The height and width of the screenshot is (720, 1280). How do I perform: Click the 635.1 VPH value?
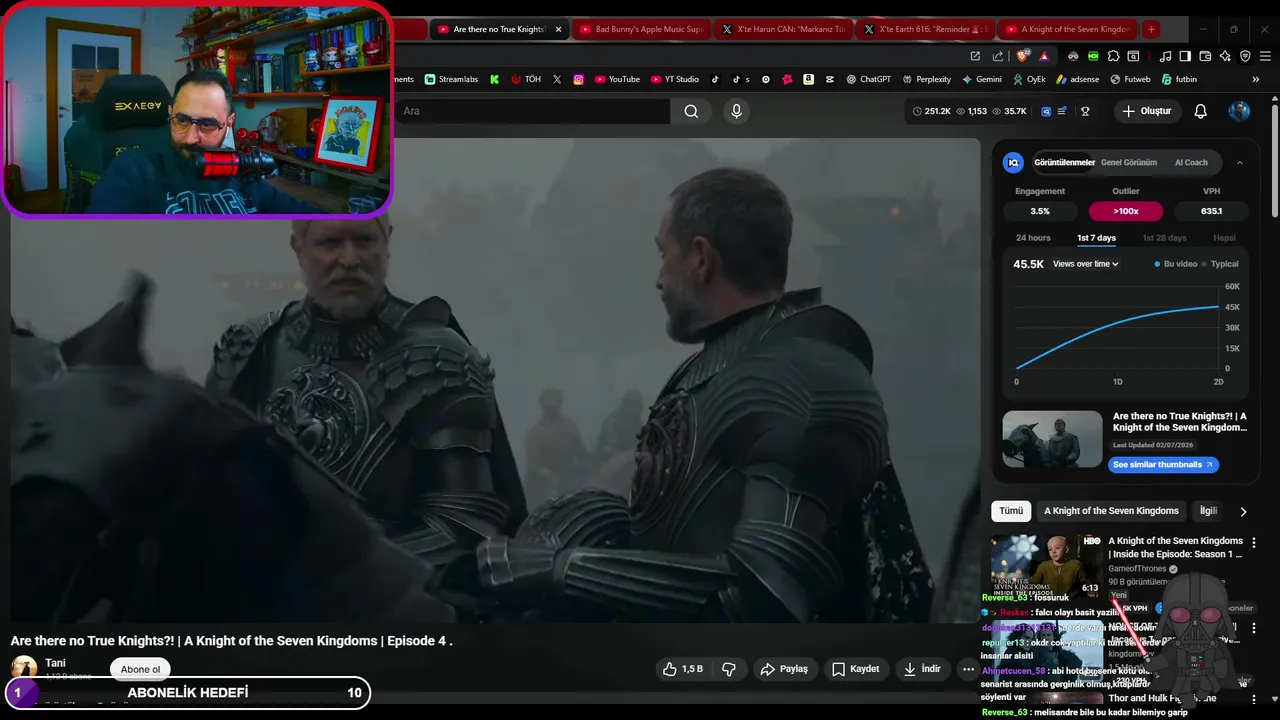1211,211
